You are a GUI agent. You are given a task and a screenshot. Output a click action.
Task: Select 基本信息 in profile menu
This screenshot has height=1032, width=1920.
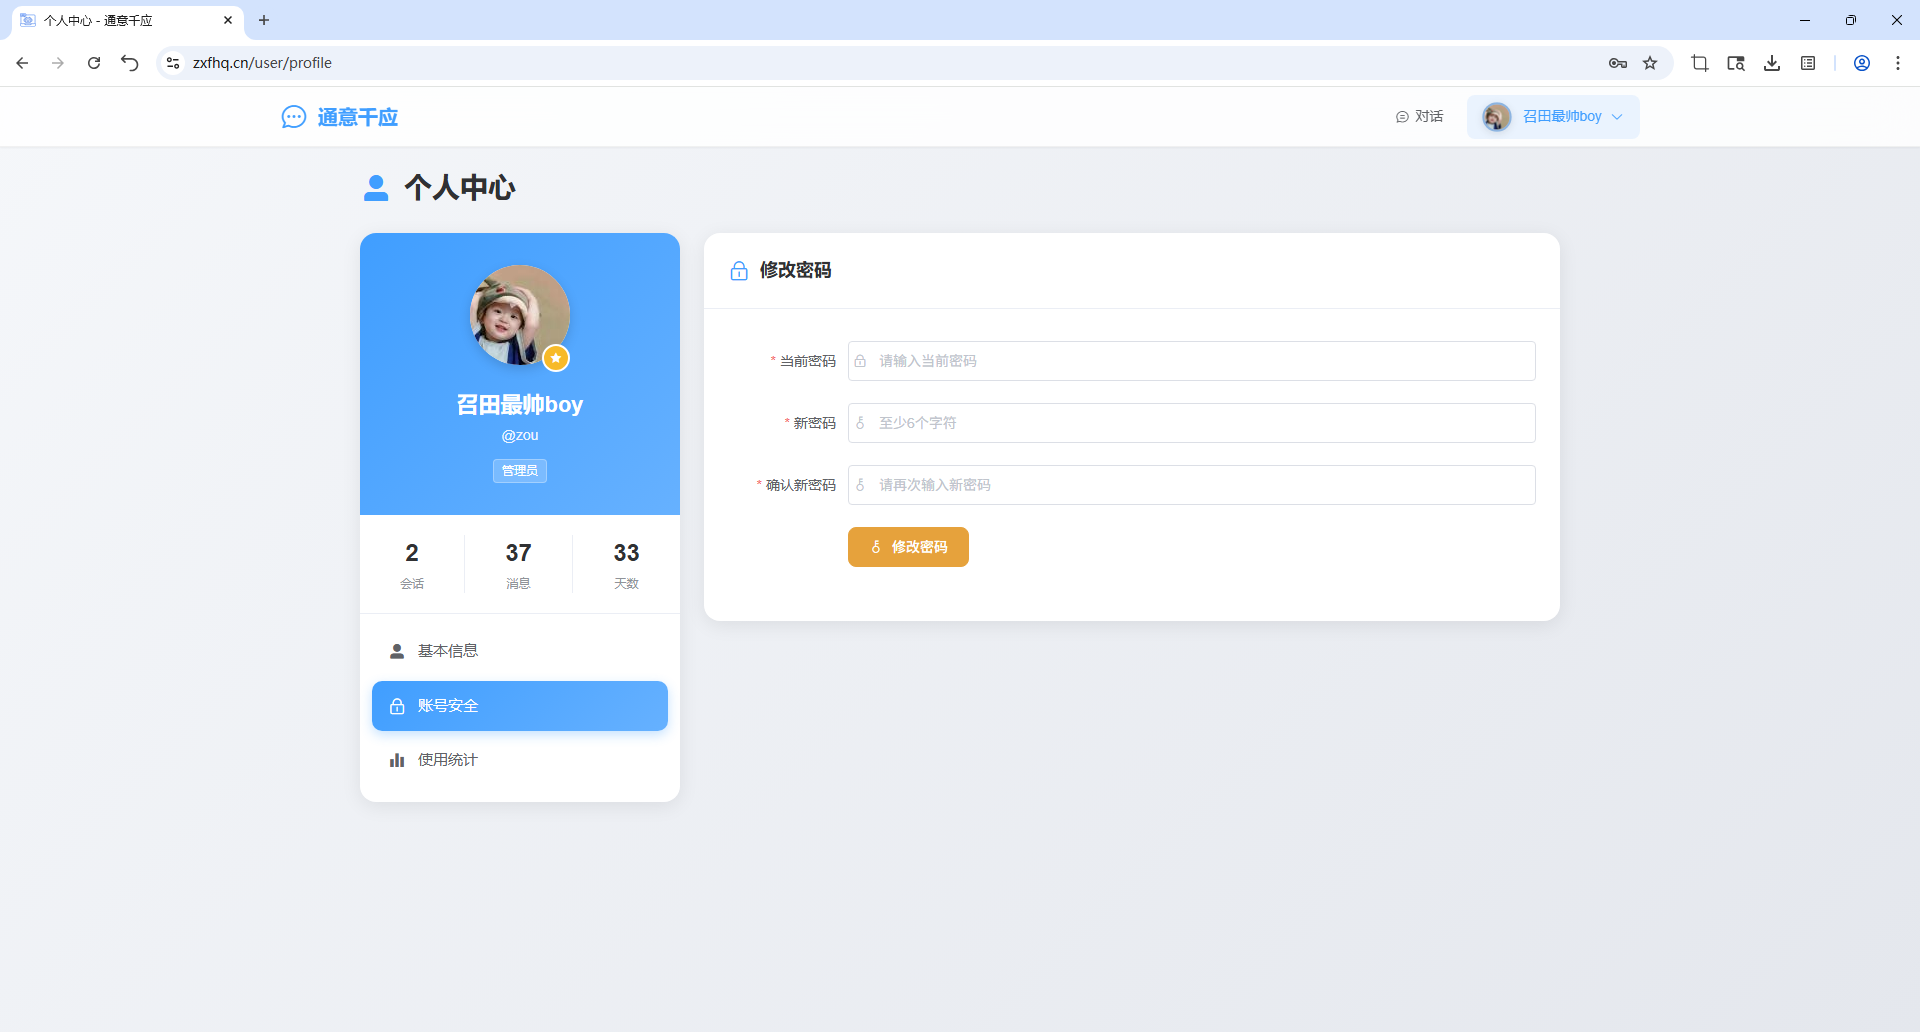point(520,651)
